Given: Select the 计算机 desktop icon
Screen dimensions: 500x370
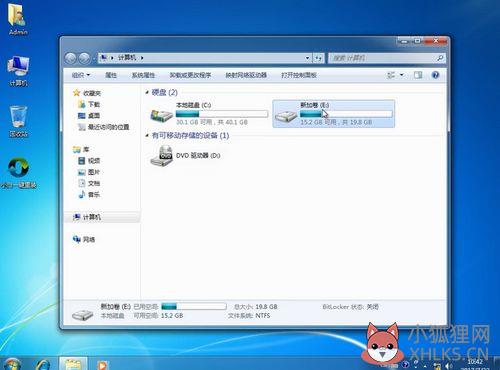Looking at the screenshot, I should (18, 71).
